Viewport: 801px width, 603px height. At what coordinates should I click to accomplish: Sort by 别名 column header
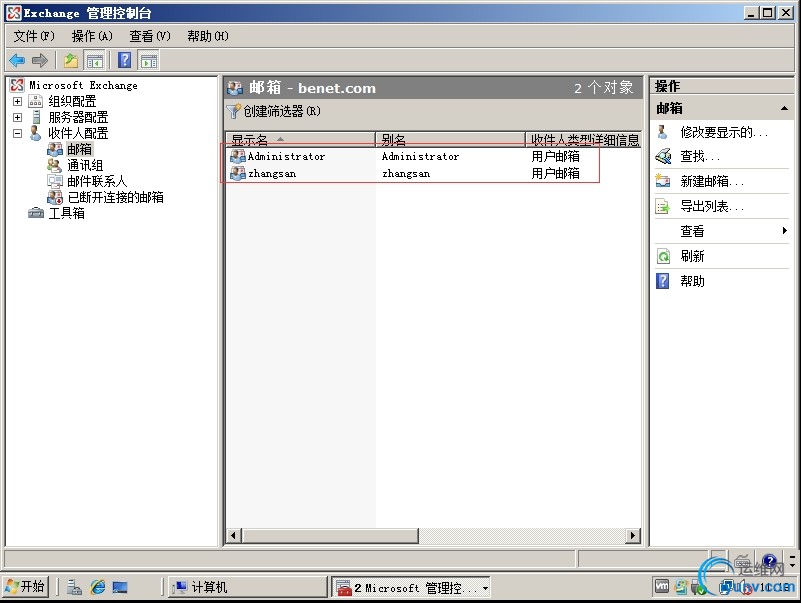tap(451, 140)
